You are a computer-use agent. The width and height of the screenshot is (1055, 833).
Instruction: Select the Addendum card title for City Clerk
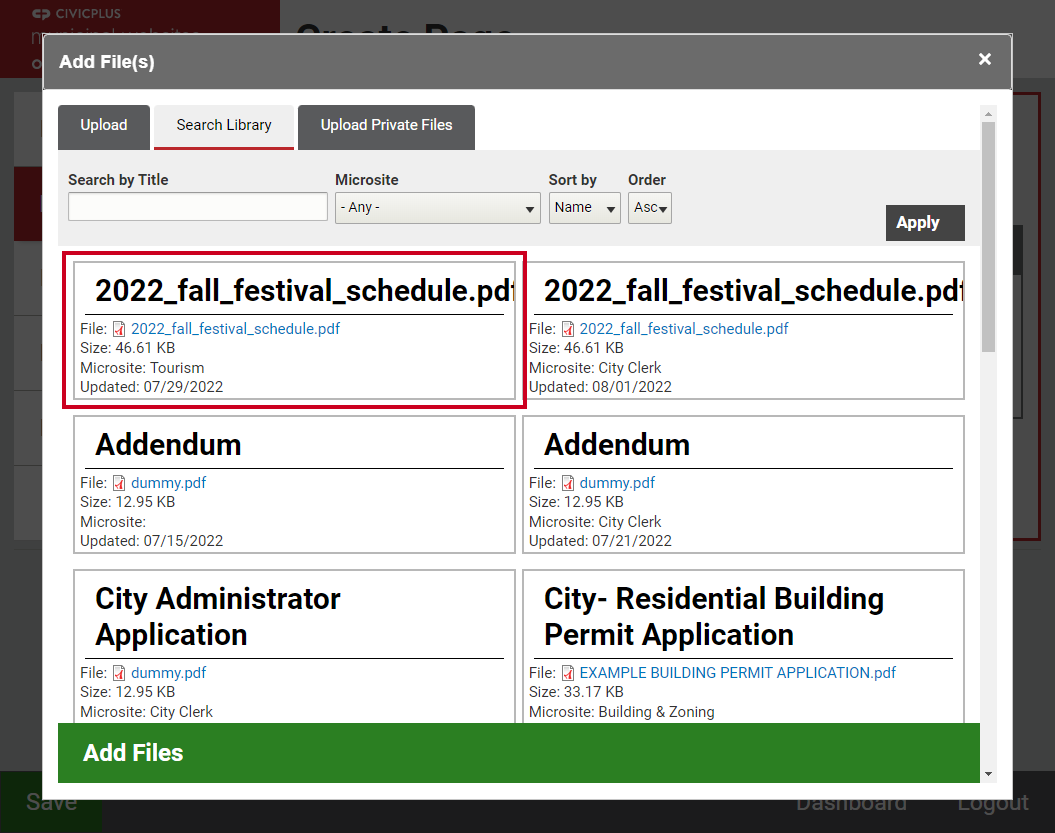click(x=617, y=445)
